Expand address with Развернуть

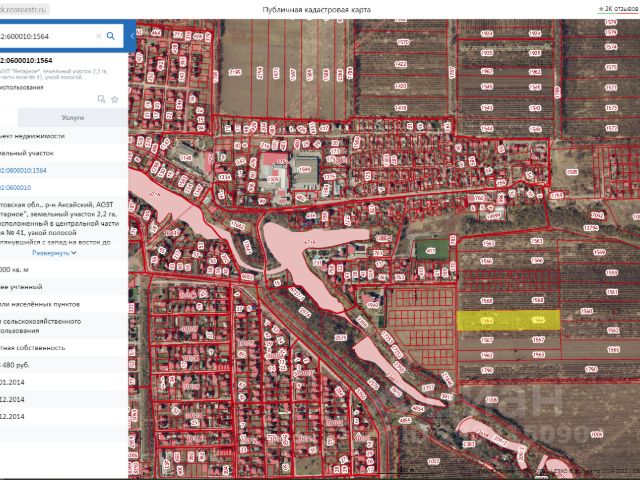54,253
